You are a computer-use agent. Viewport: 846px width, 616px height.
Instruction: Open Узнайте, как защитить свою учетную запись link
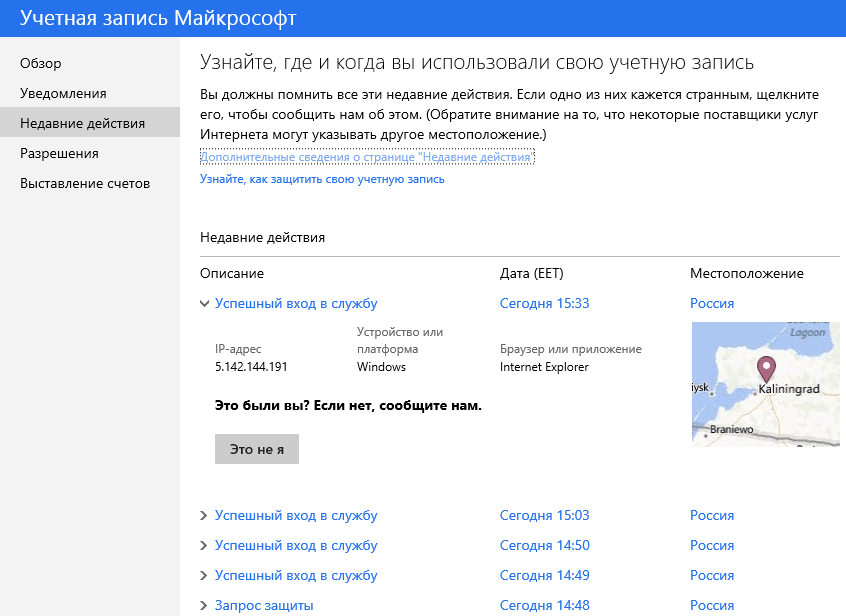click(322, 179)
